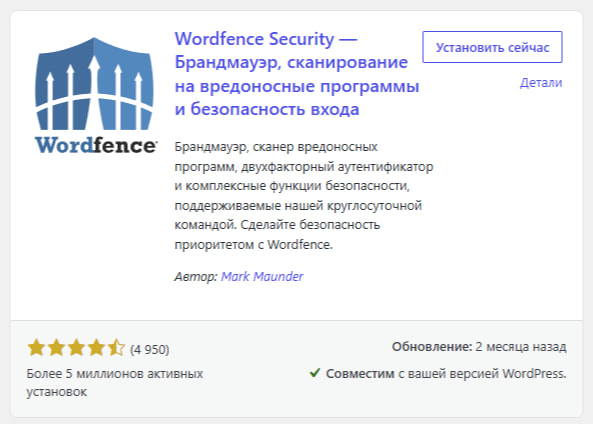Screen dimensions: 593x424
Task: Click the Wordfence shield logo thumbnail
Action: [x=95, y=95]
